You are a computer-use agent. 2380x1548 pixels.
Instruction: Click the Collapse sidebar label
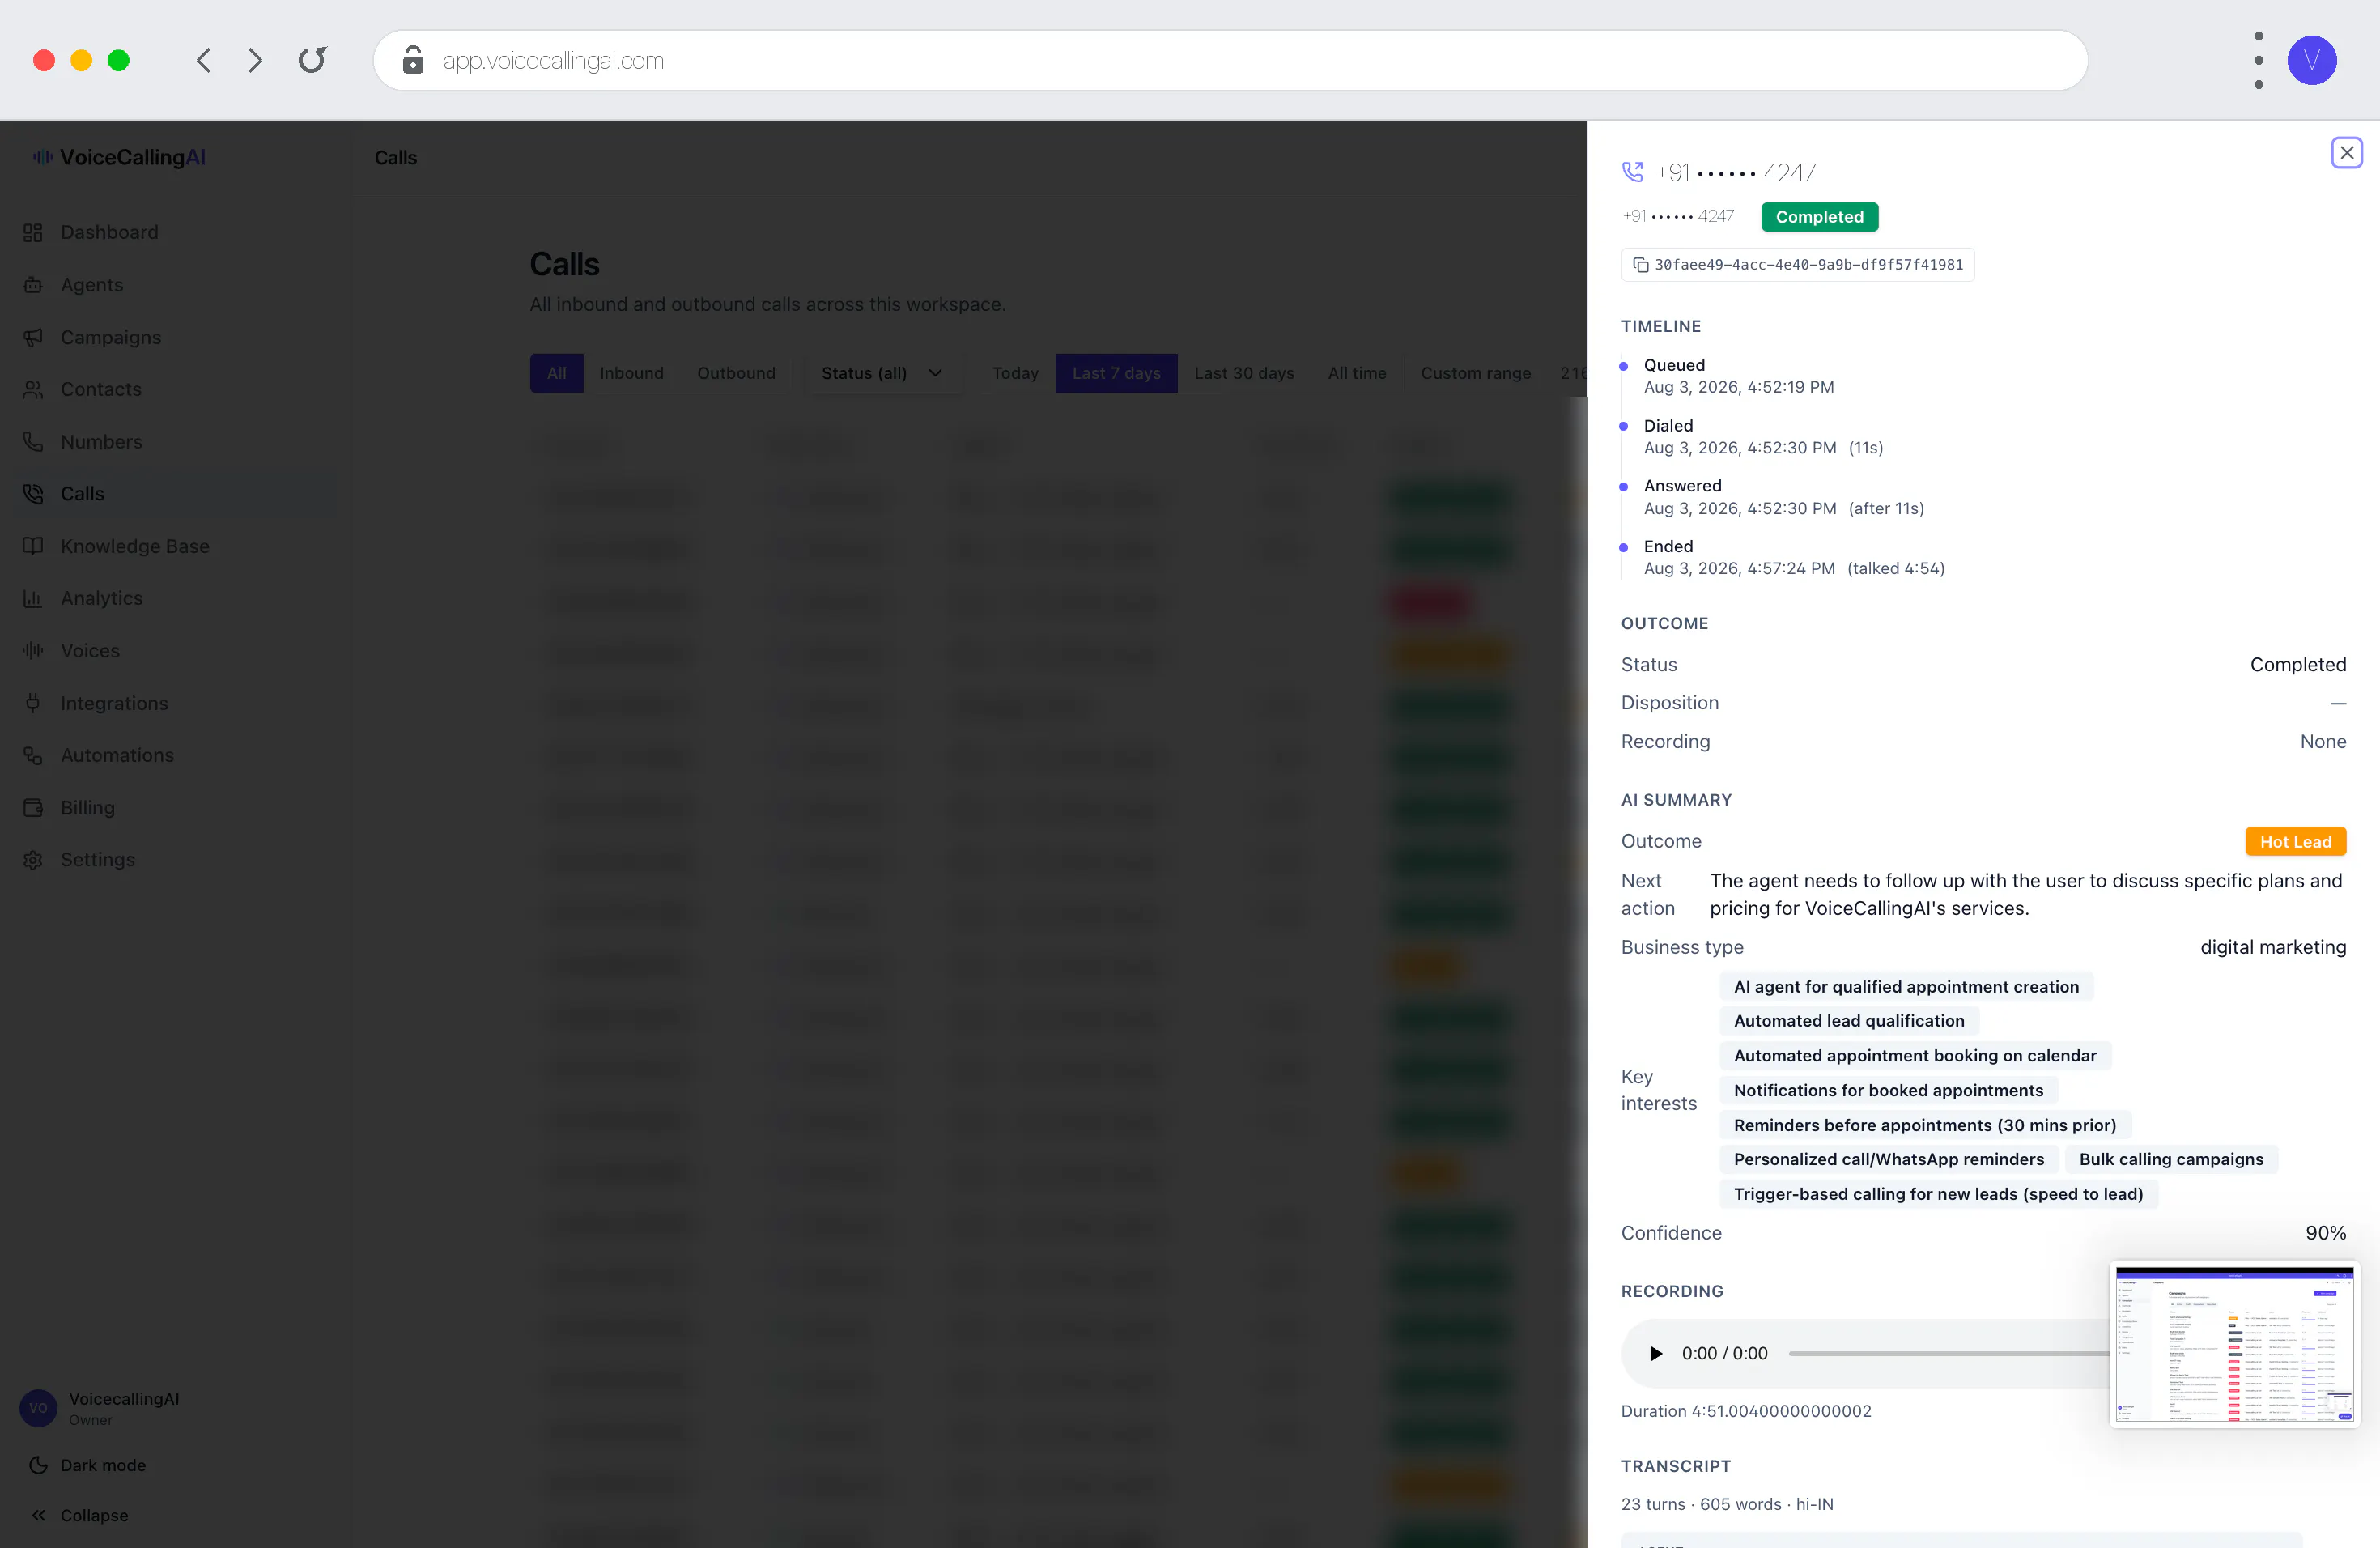pos(94,1515)
